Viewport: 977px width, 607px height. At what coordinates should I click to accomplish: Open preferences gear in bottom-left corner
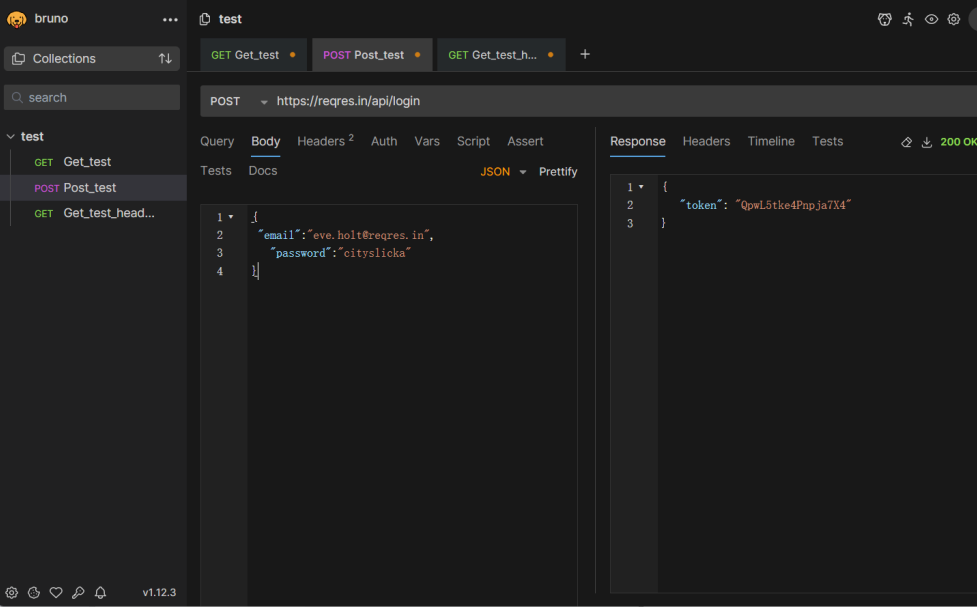point(12,593)
